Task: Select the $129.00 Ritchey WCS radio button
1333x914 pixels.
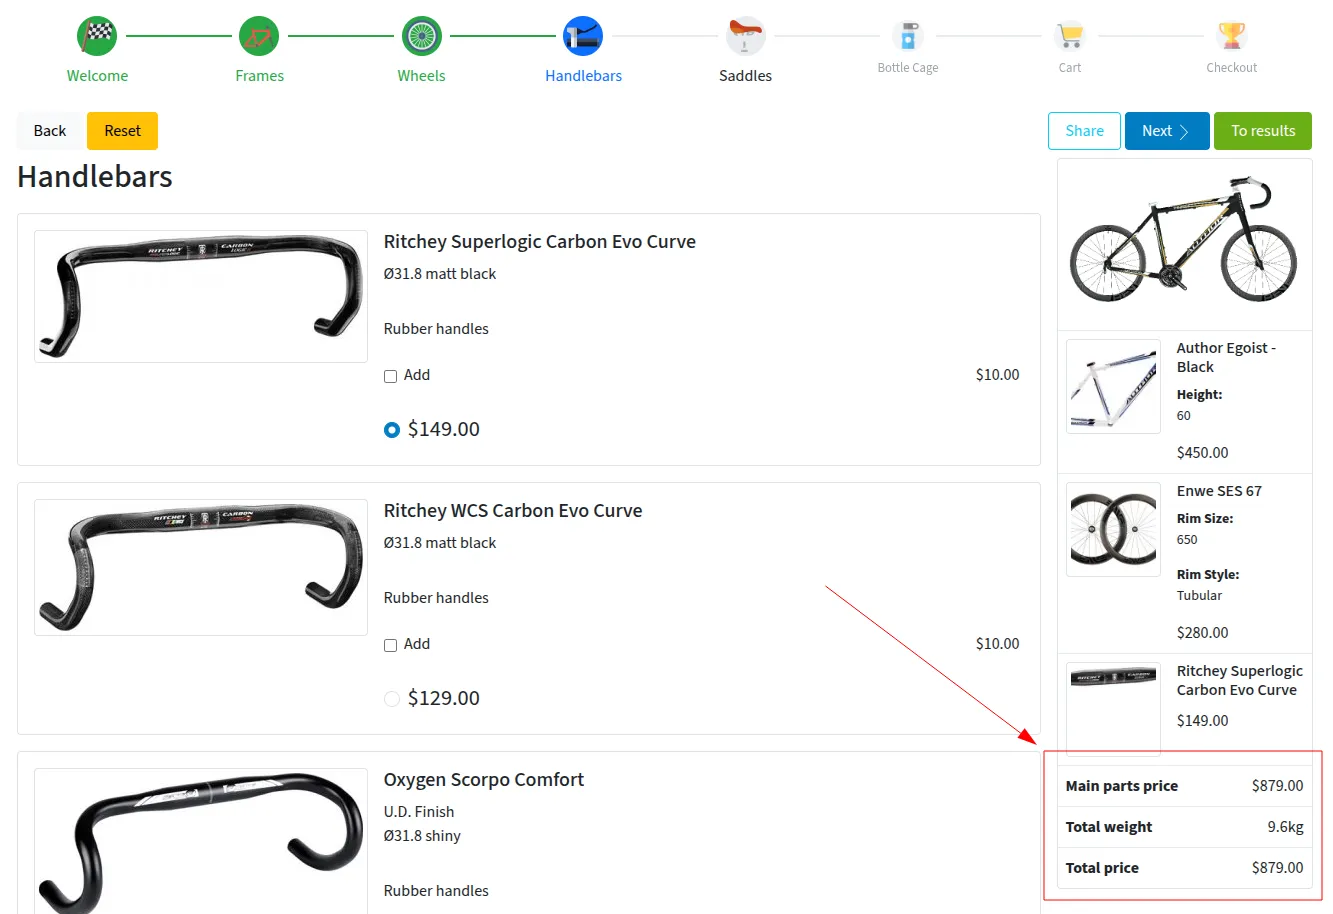Action: pos(392,699)
